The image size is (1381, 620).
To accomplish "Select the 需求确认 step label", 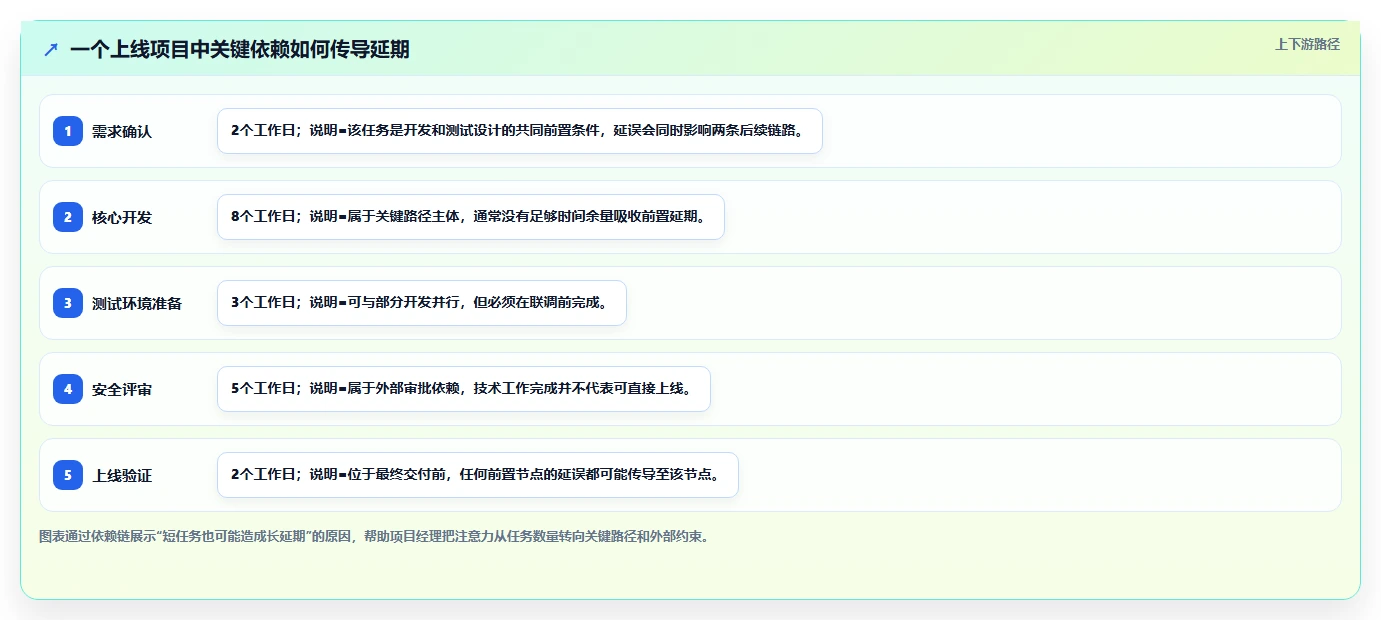I will point(122,131).
